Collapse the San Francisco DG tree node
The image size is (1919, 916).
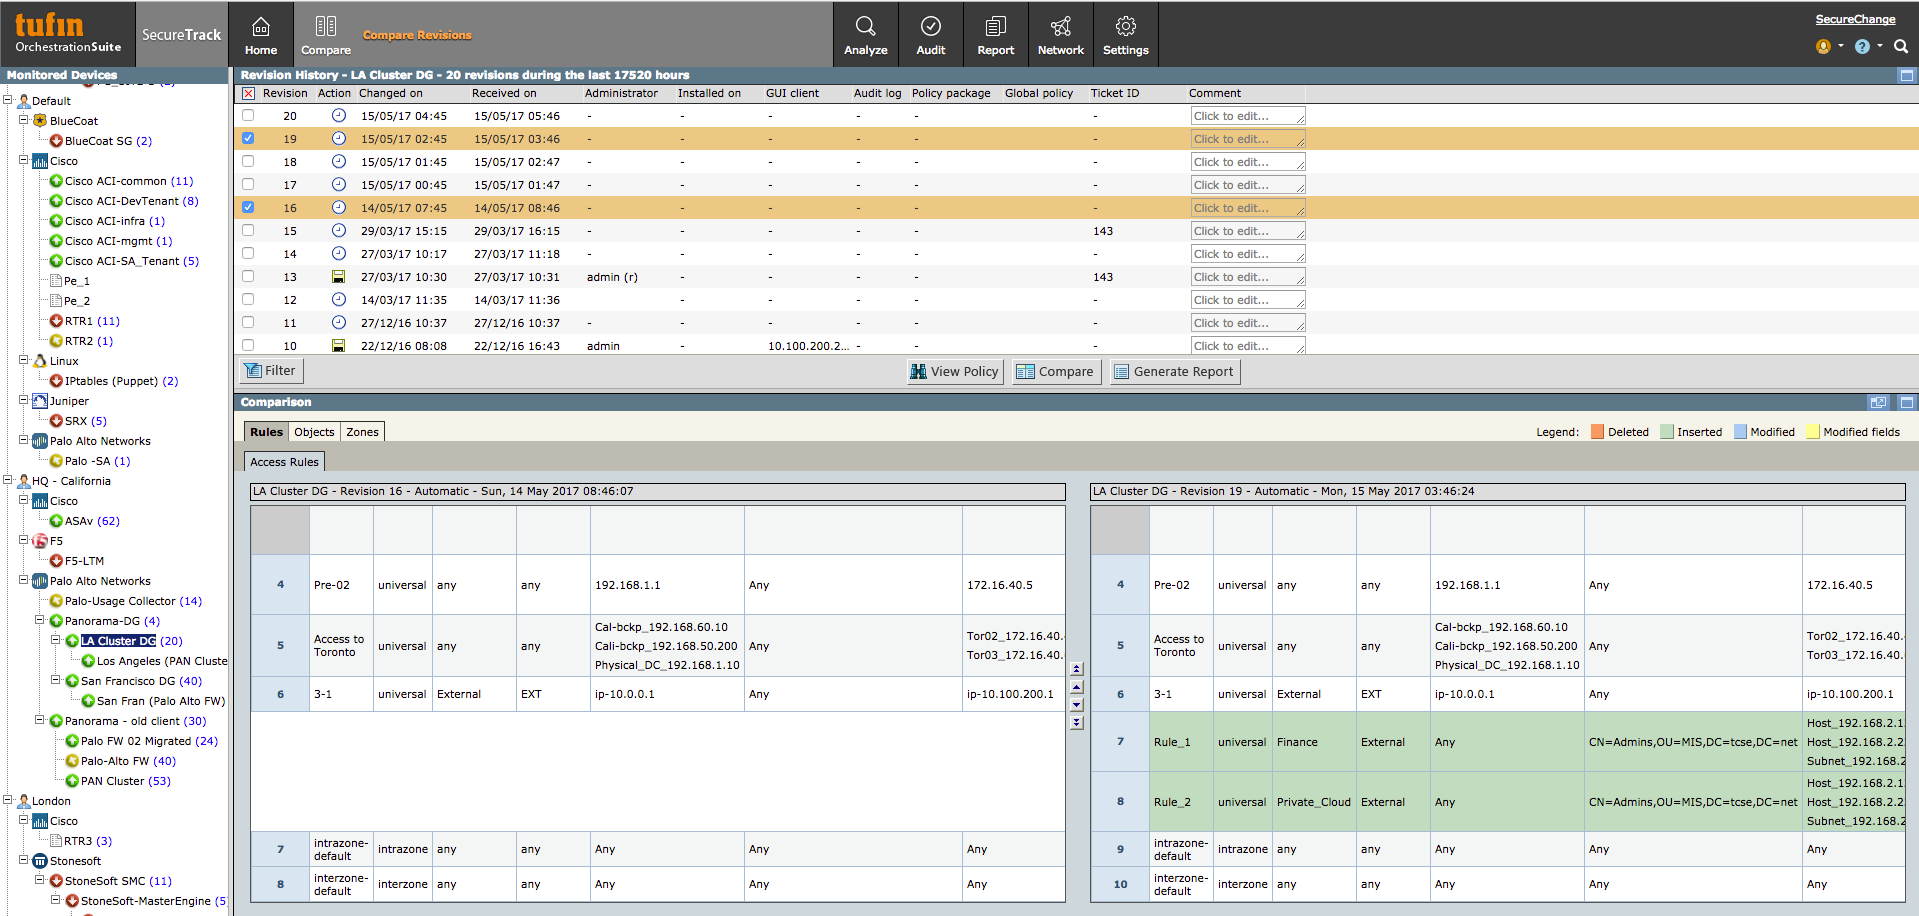[56, 679]
